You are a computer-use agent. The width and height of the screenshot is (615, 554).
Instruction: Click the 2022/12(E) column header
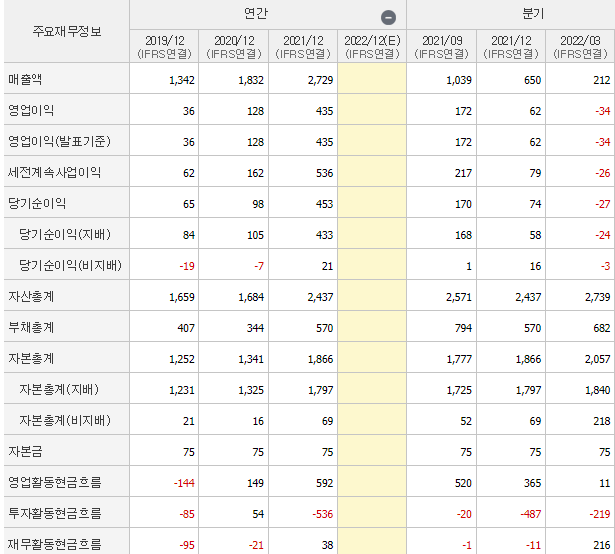tap(372, 46)
